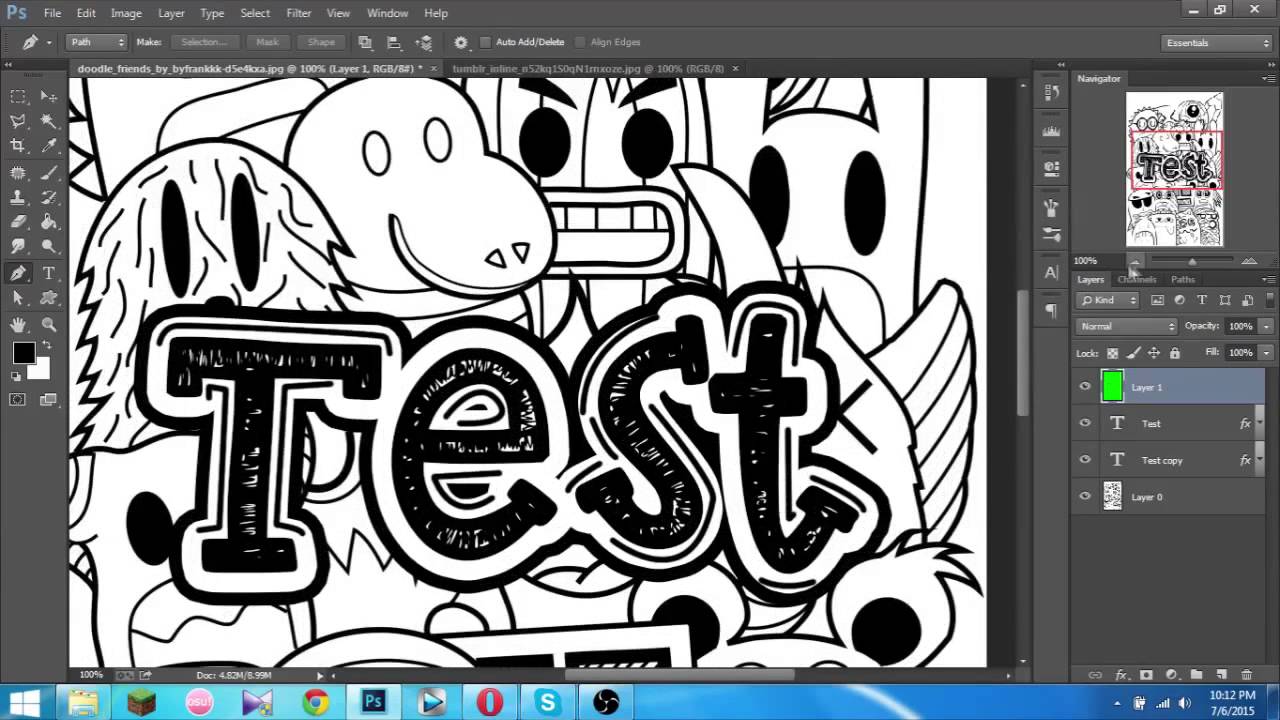Click the path arrangement icon
Viewport: 1280px width, 720px height.
coord(424,42)
